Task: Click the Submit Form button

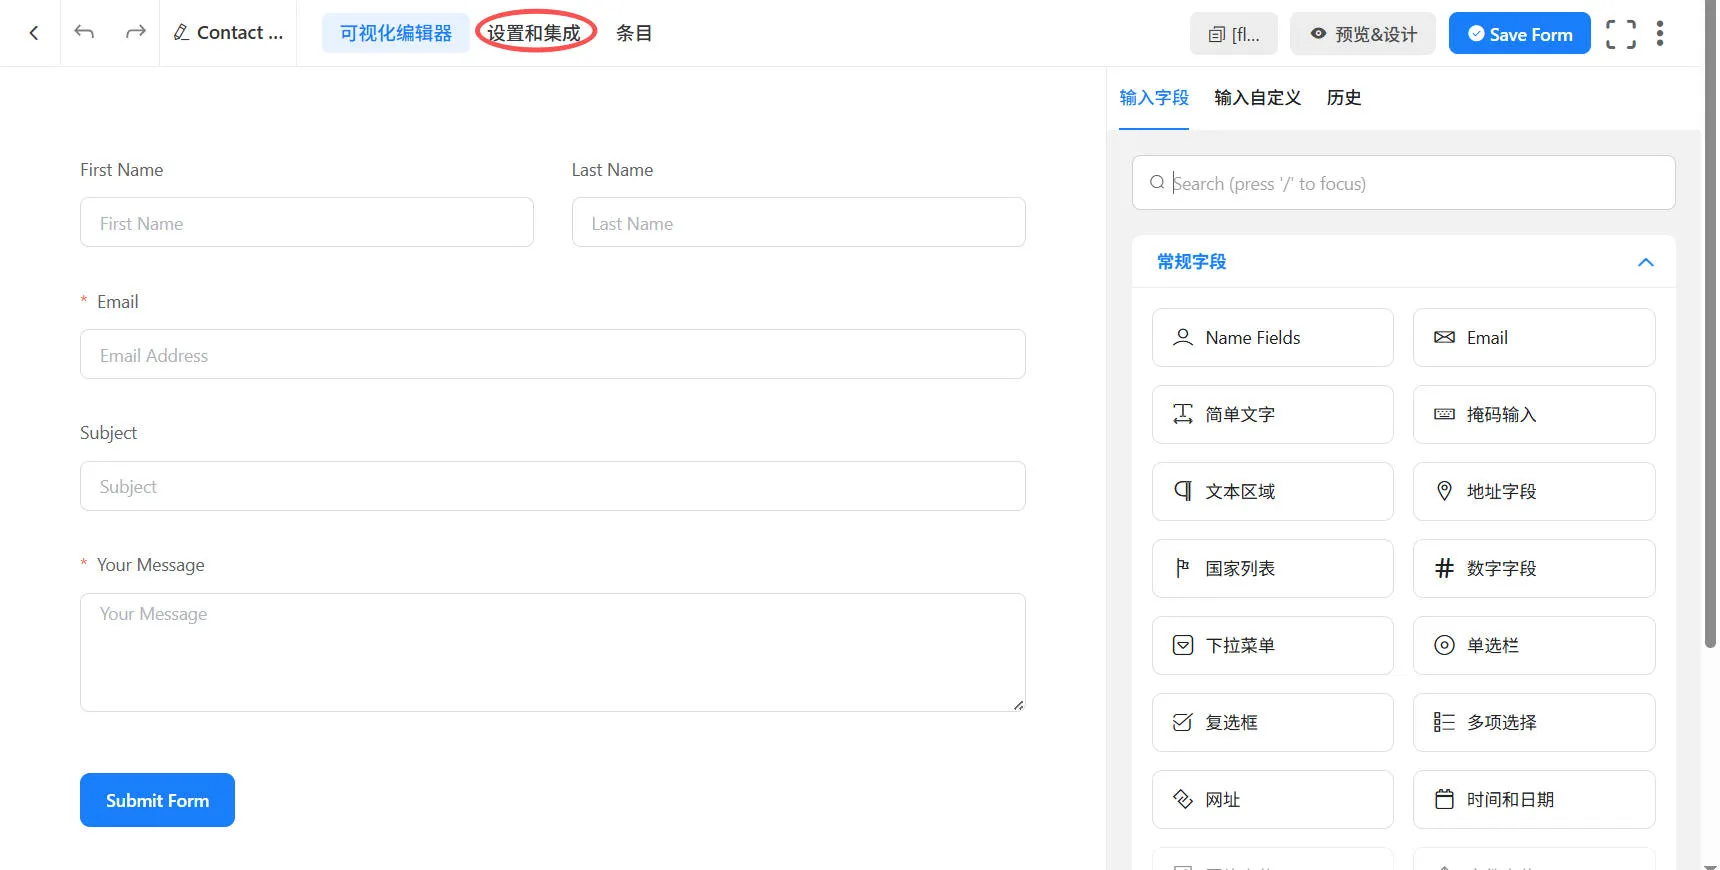Action: tap(157, 800)
